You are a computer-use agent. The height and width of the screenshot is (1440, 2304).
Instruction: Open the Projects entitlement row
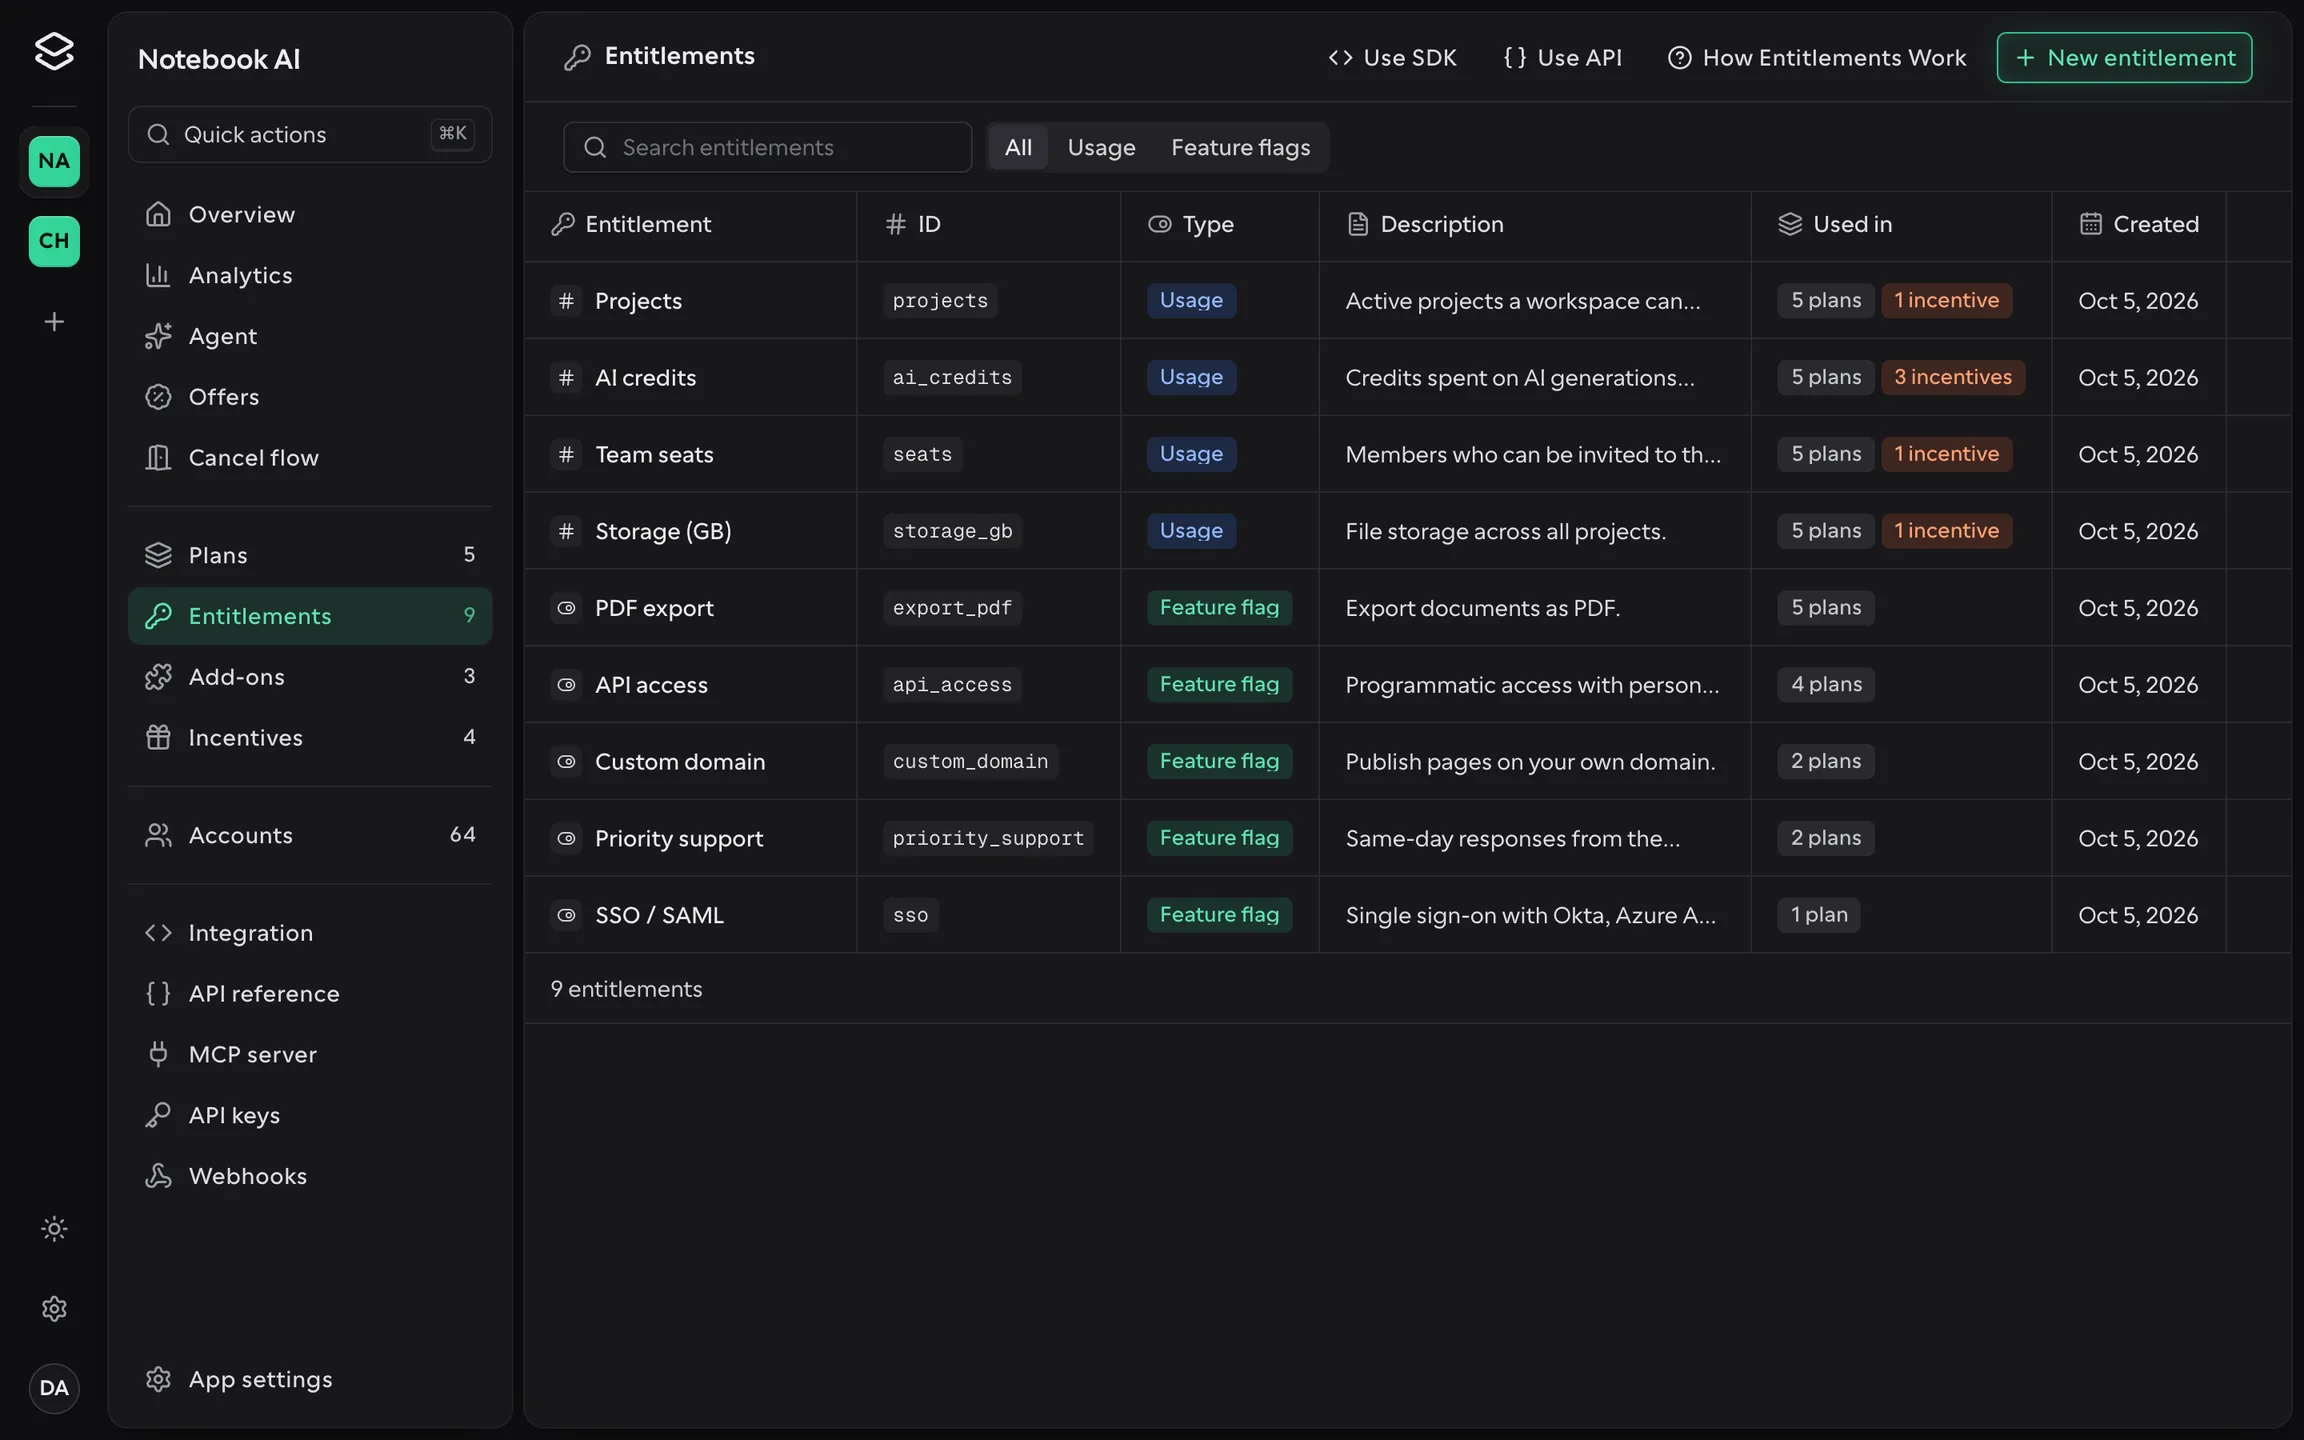[1407, 300]
